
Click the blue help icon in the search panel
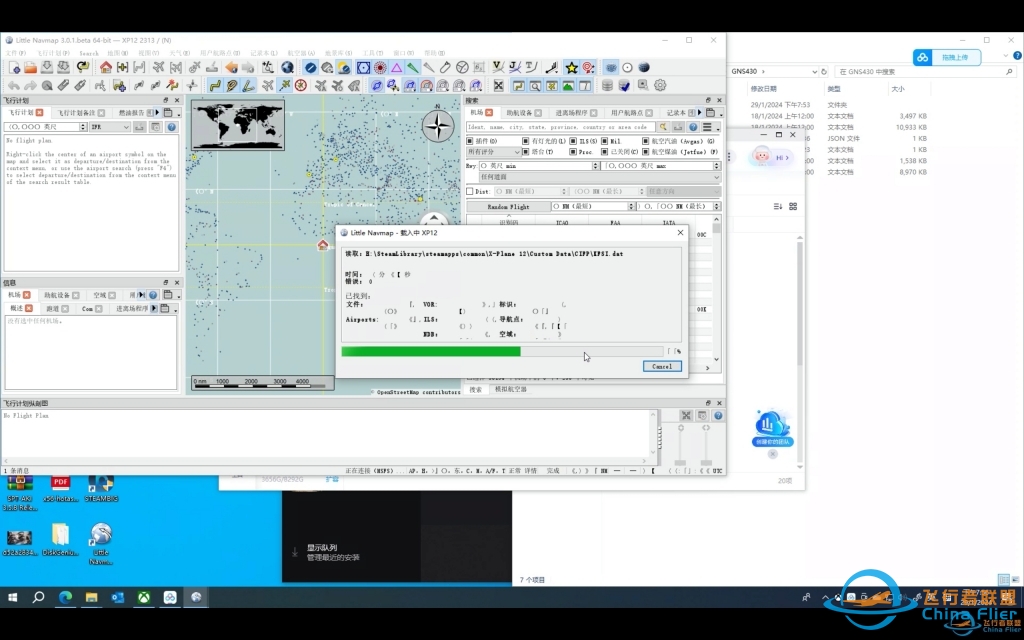pyautogui.click(x=693, y=127)
